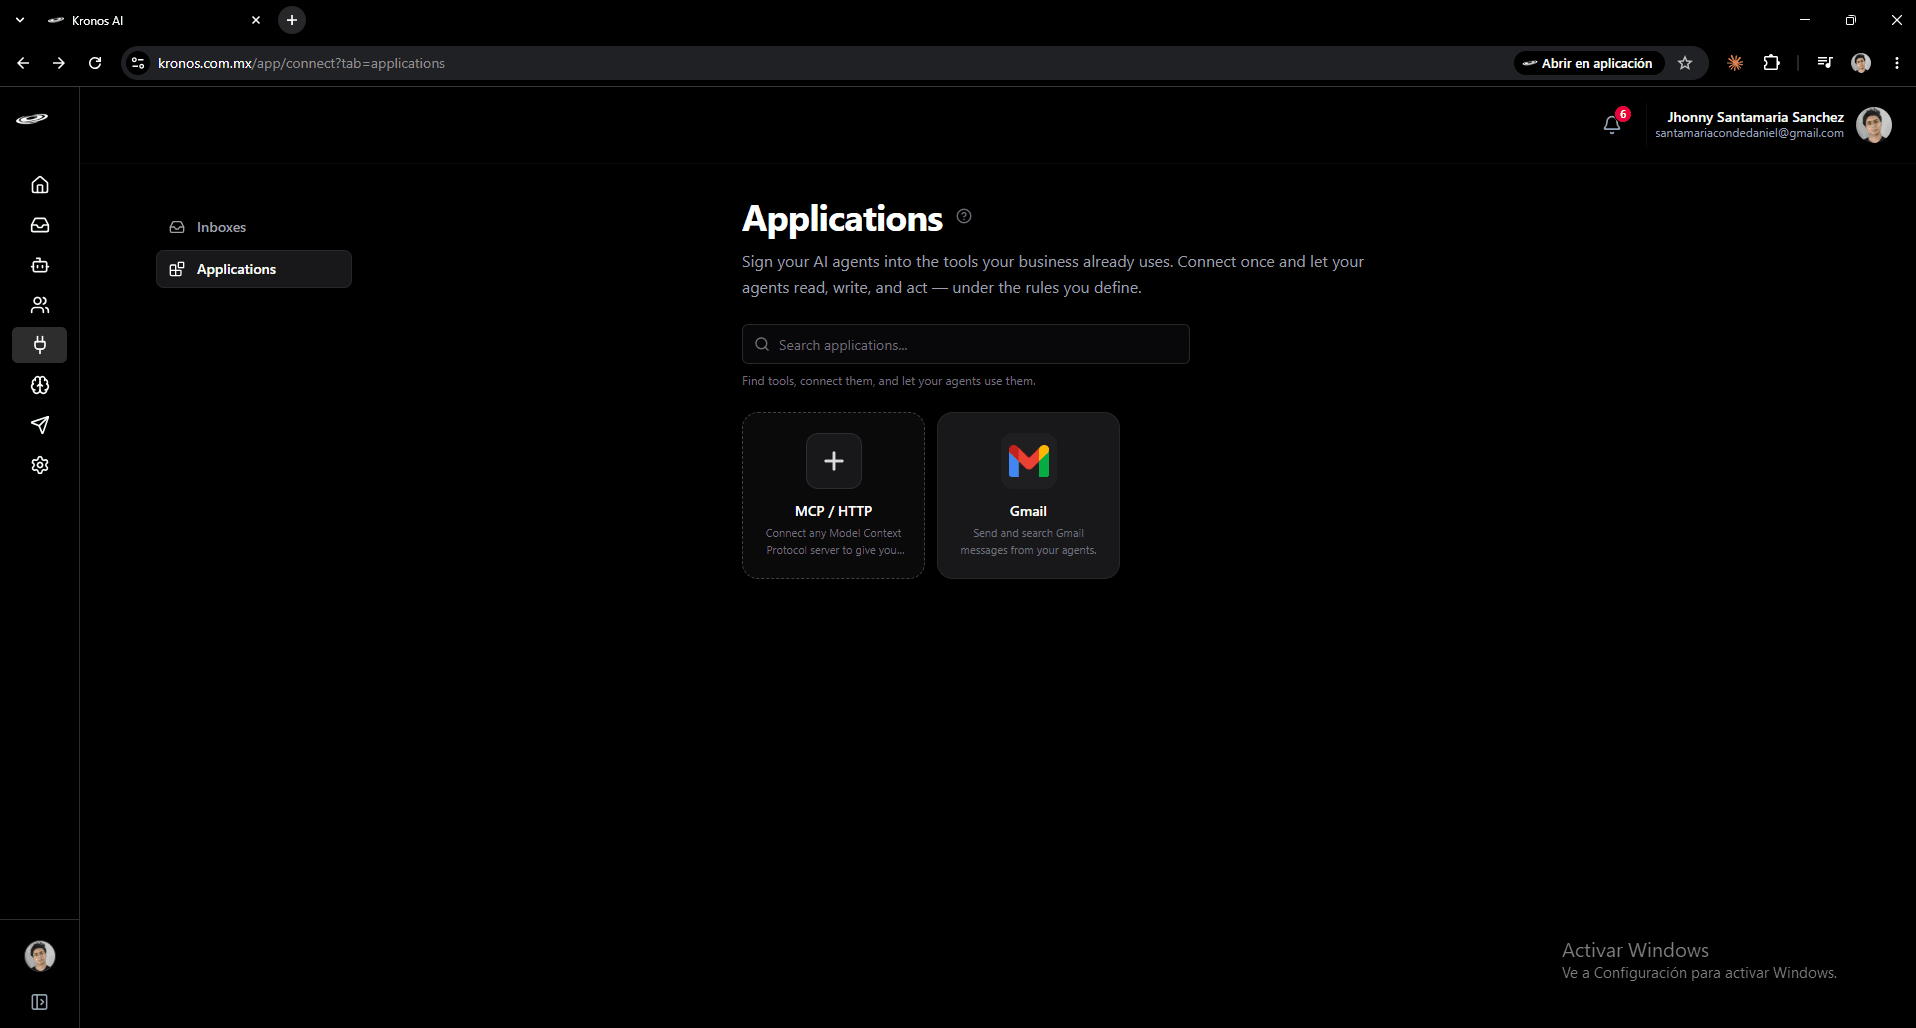Click Gmail description 'Send and search Gmail'
Viewport: 1916px width, 1028px height.
(1028, 533)
